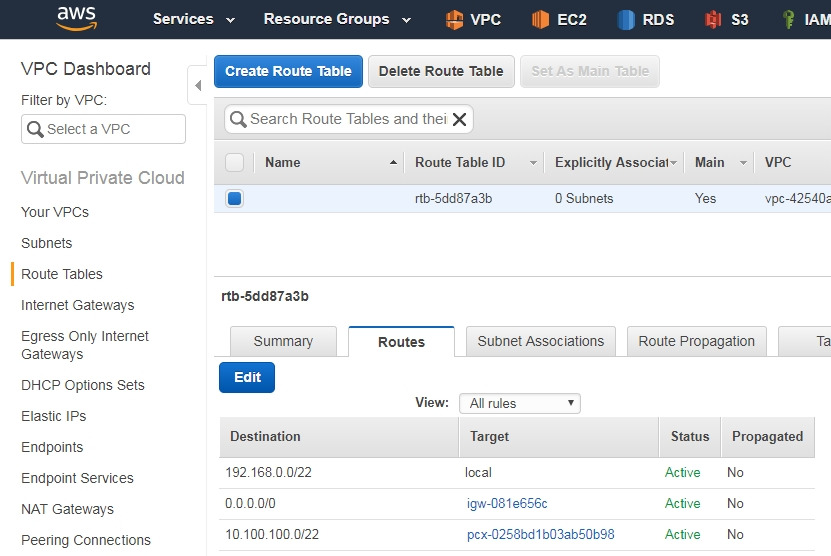
Task: Sort by the Name column arrow
Action: click(x=393, y=162)
